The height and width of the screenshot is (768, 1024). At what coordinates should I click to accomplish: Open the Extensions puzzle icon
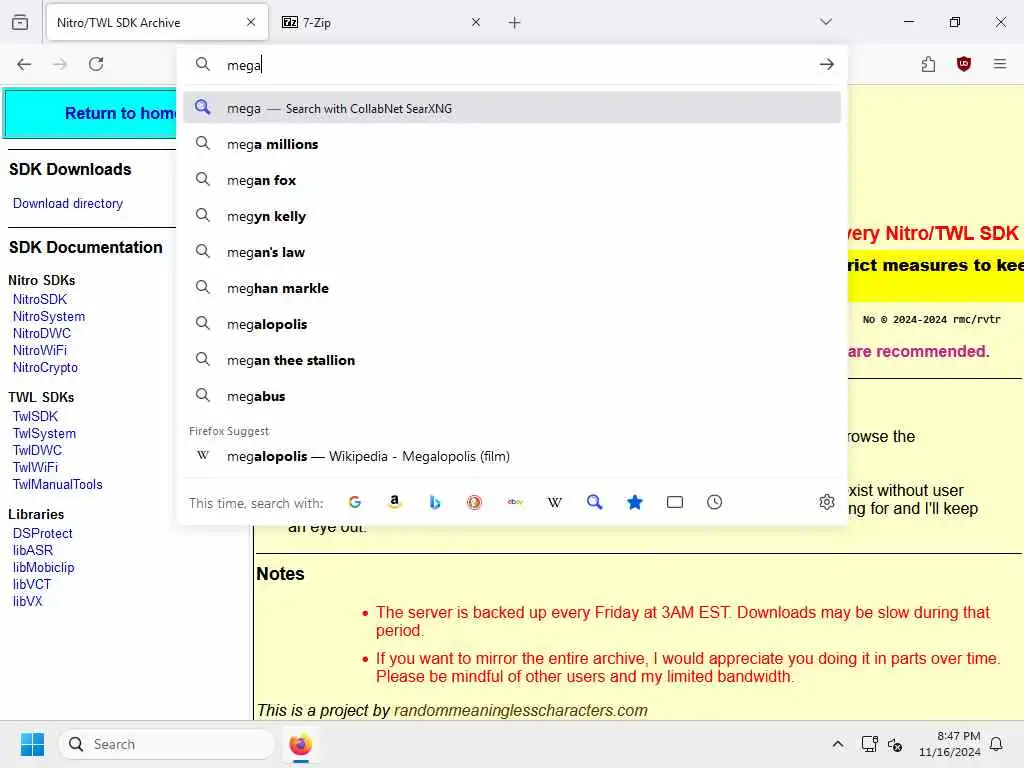coord(928,64)
